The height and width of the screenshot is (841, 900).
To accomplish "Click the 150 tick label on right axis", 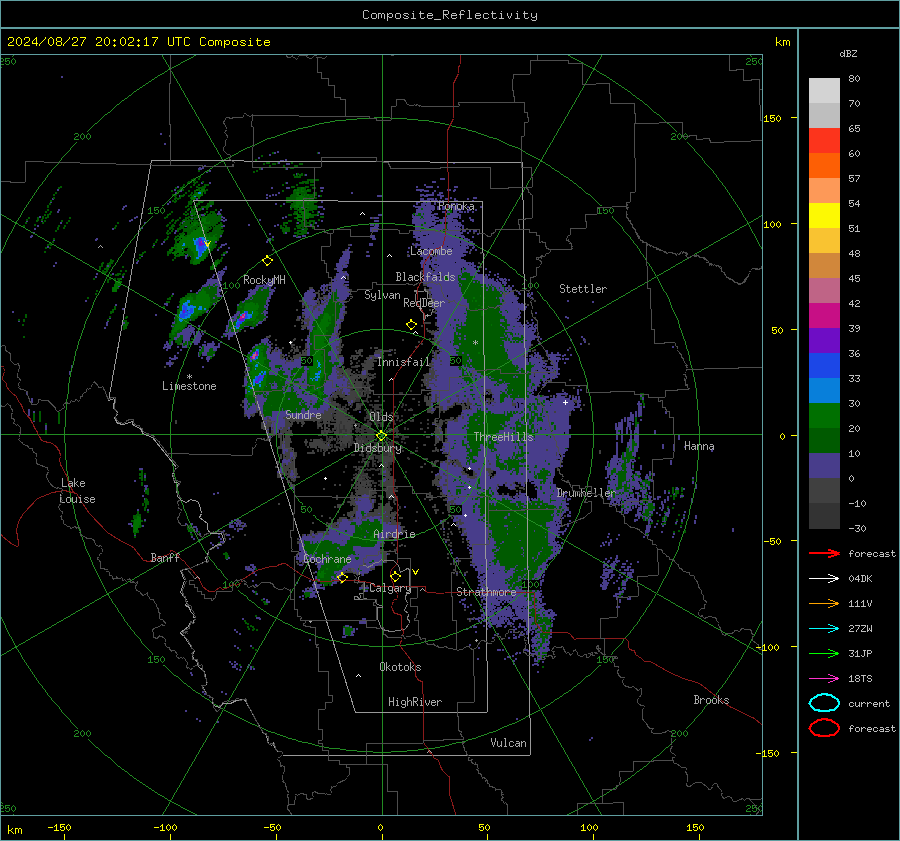I will (772, 118).
